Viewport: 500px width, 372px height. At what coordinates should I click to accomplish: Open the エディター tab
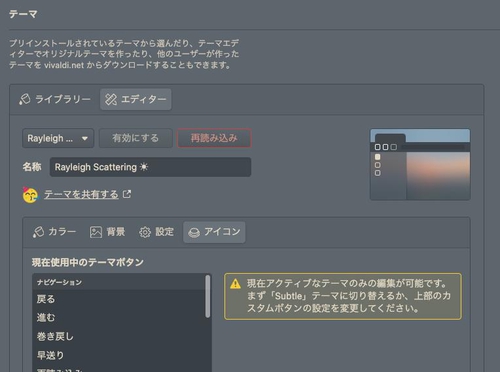[x=136, y=99]
